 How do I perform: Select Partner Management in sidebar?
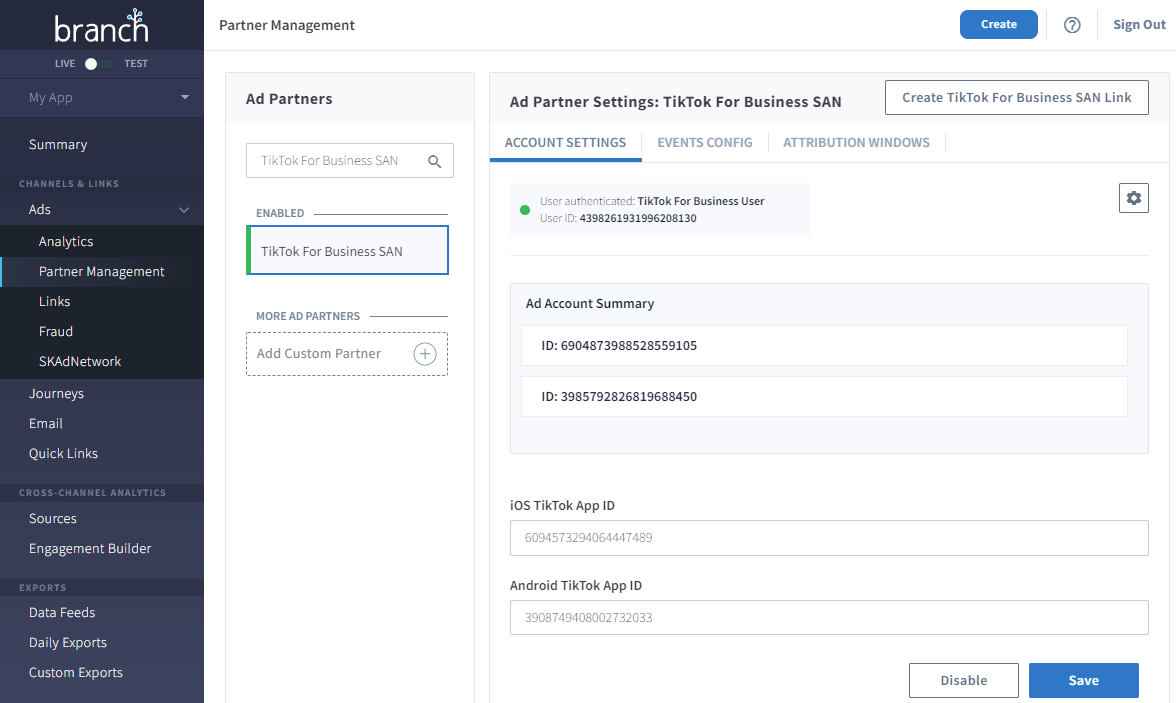(x=101, y=272)
